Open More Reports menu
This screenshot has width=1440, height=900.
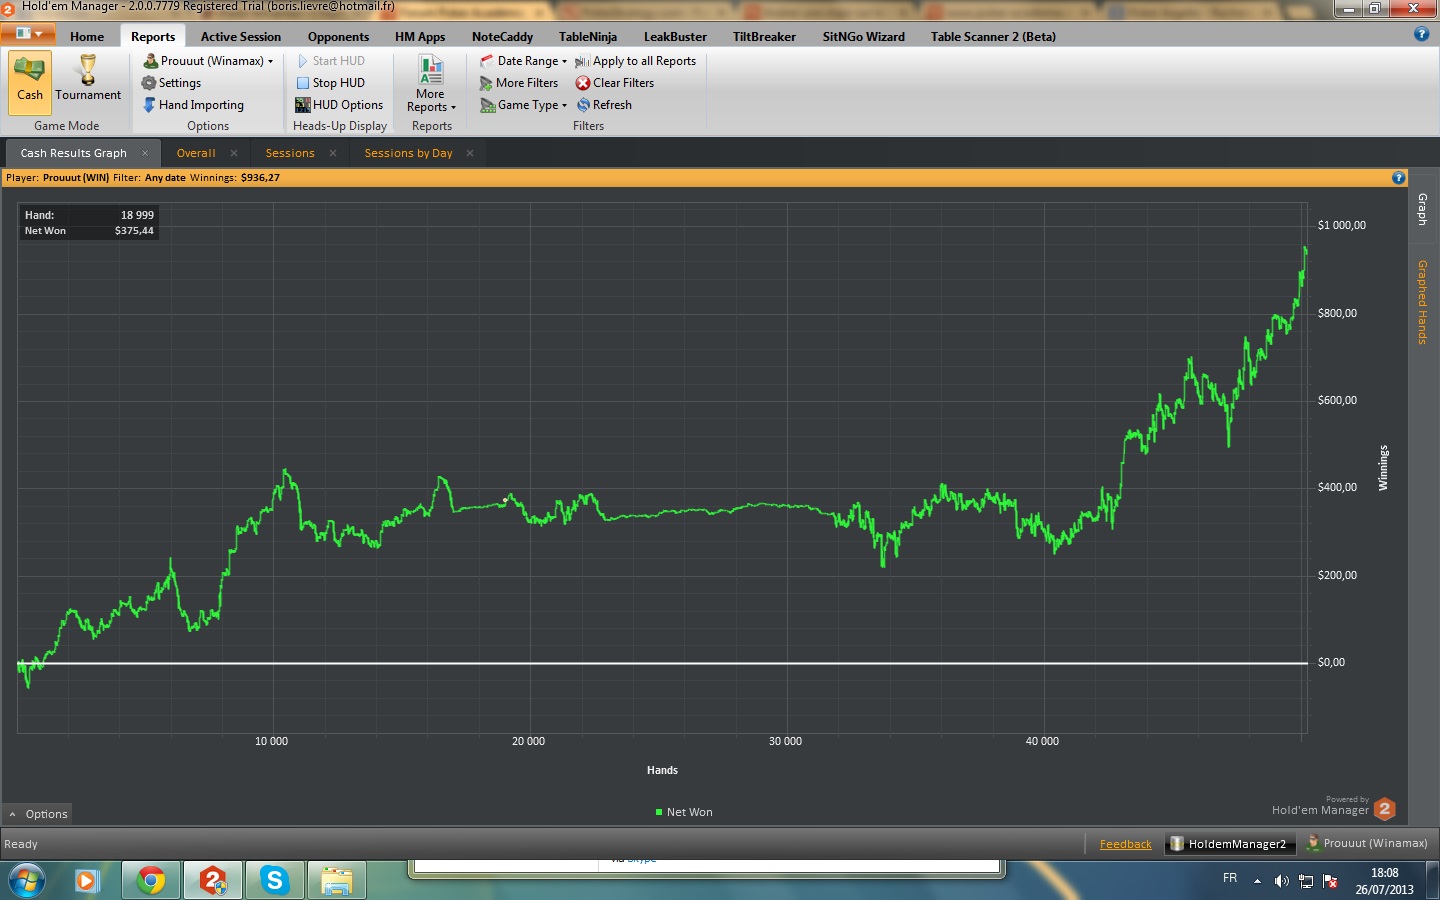431,85
